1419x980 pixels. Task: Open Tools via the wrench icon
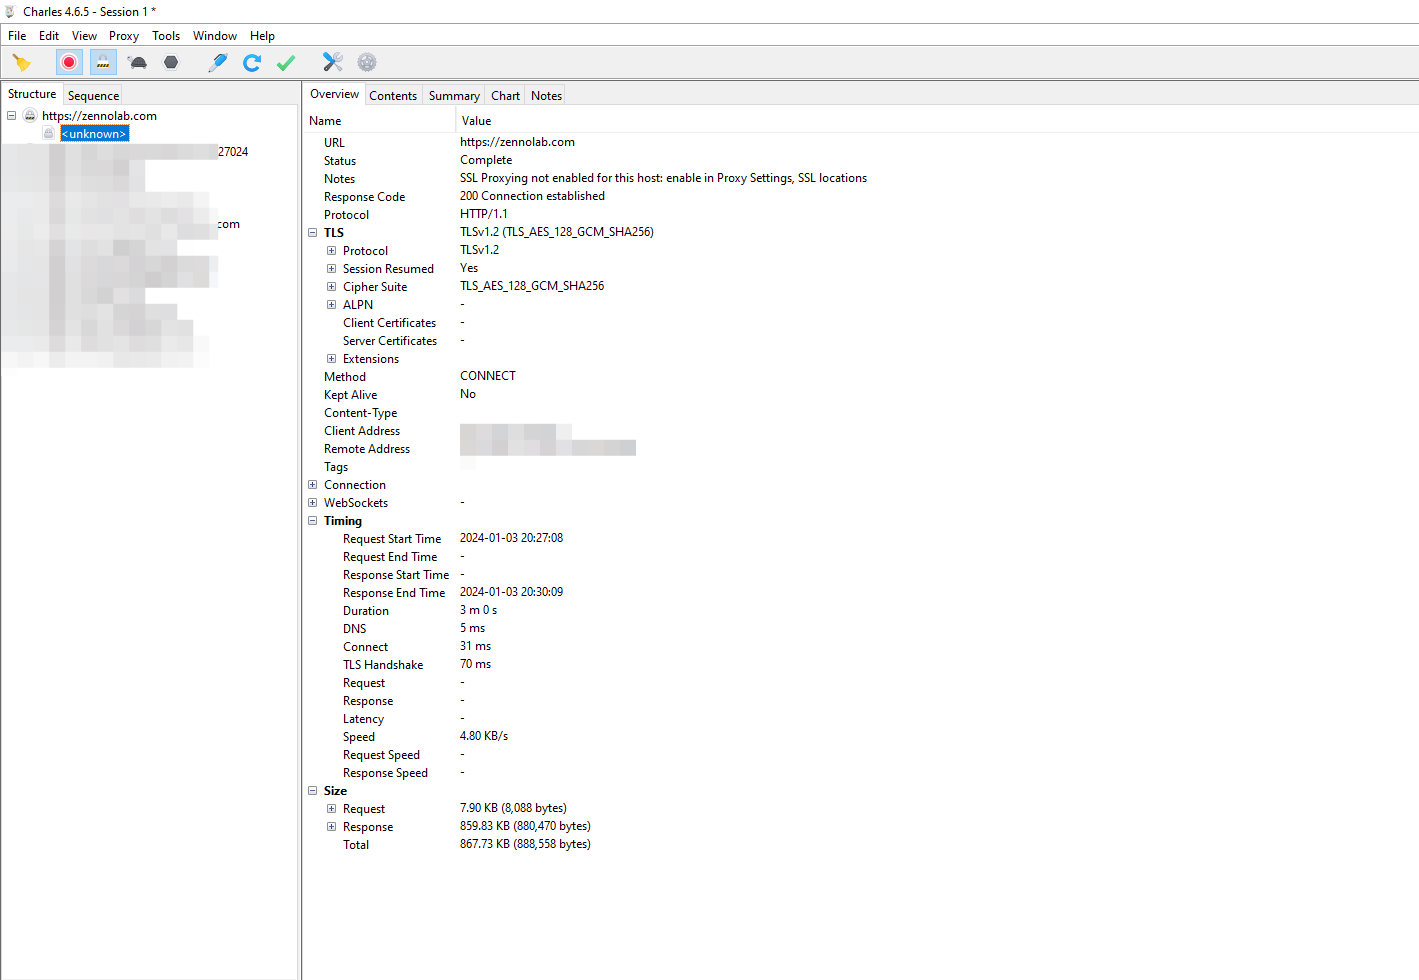[x=333, y=63]
